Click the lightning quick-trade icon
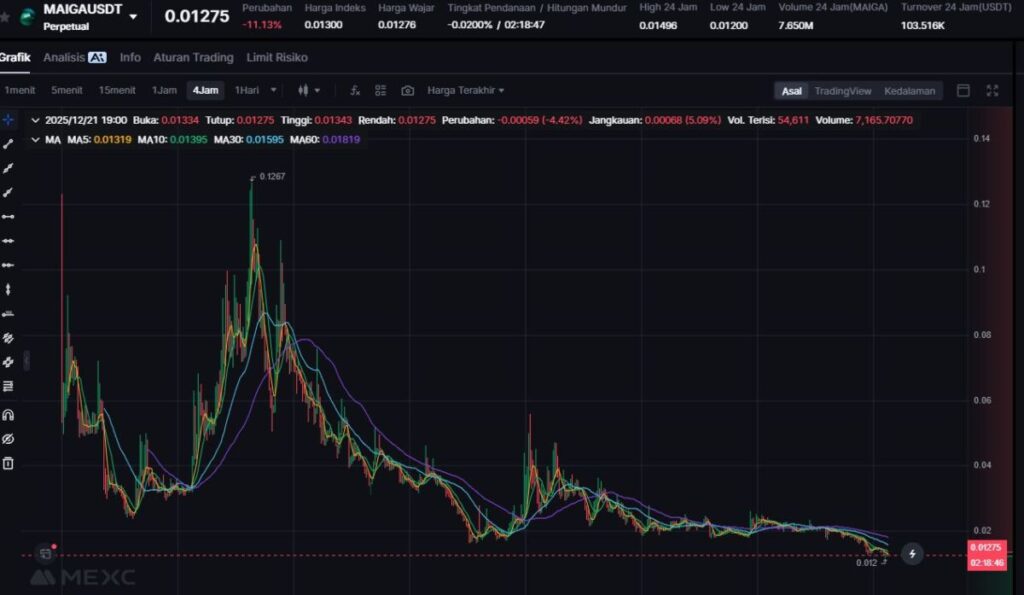This screenshot has height=595, width=1024. point(912,553)
